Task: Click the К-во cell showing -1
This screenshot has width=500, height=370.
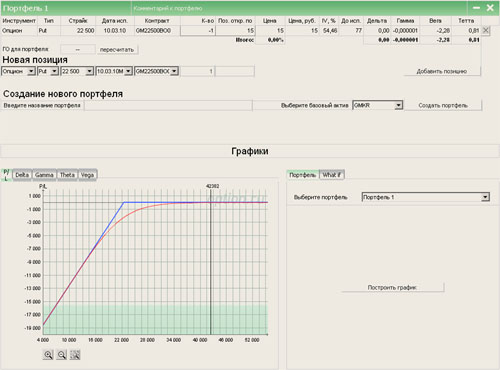Action: click(x=198, y=31)
